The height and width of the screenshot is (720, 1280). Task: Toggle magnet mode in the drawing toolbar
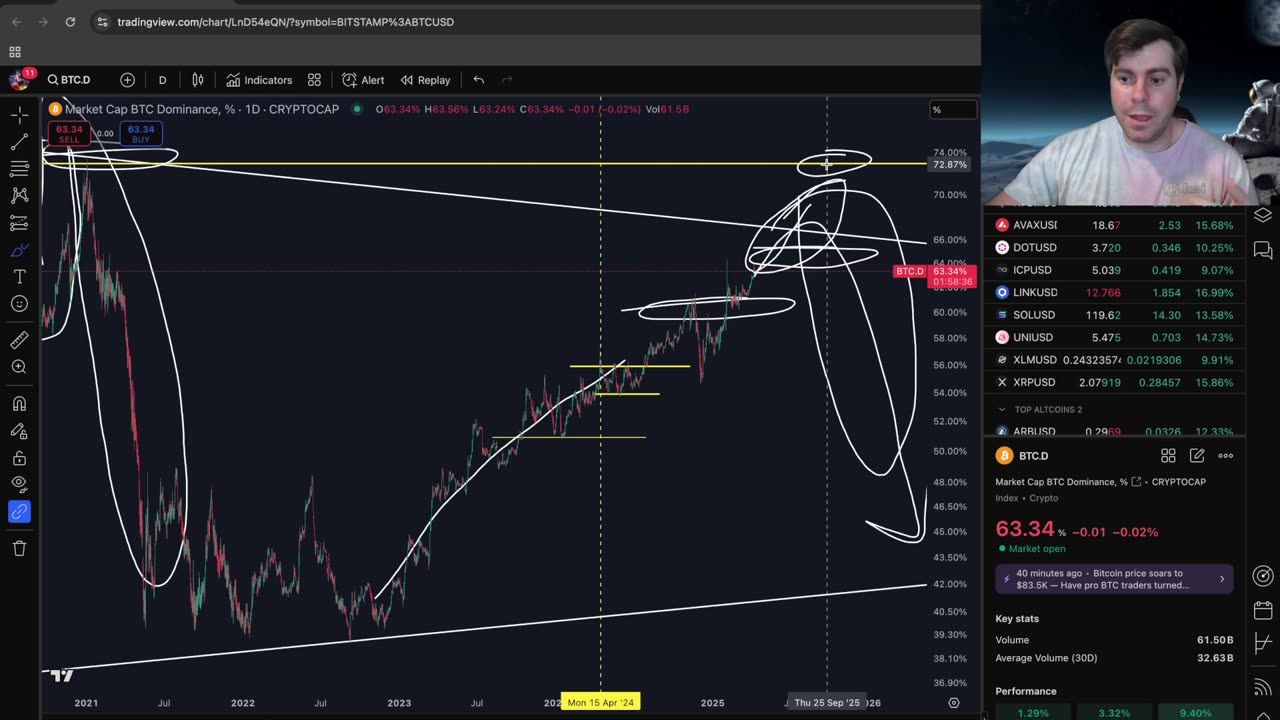pyautogui.click(x=19, y=404)
